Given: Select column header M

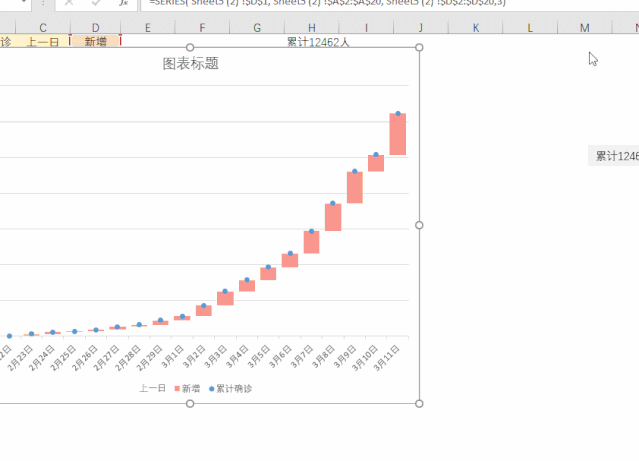Looking at the screenshot, I should [584, 26].
